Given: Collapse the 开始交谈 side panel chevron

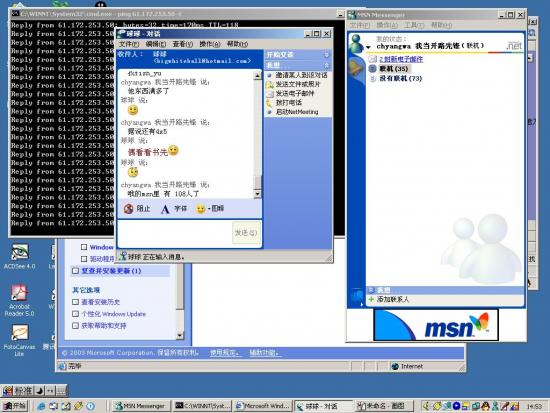Looking at the screenshot, I should pos(327,55).
